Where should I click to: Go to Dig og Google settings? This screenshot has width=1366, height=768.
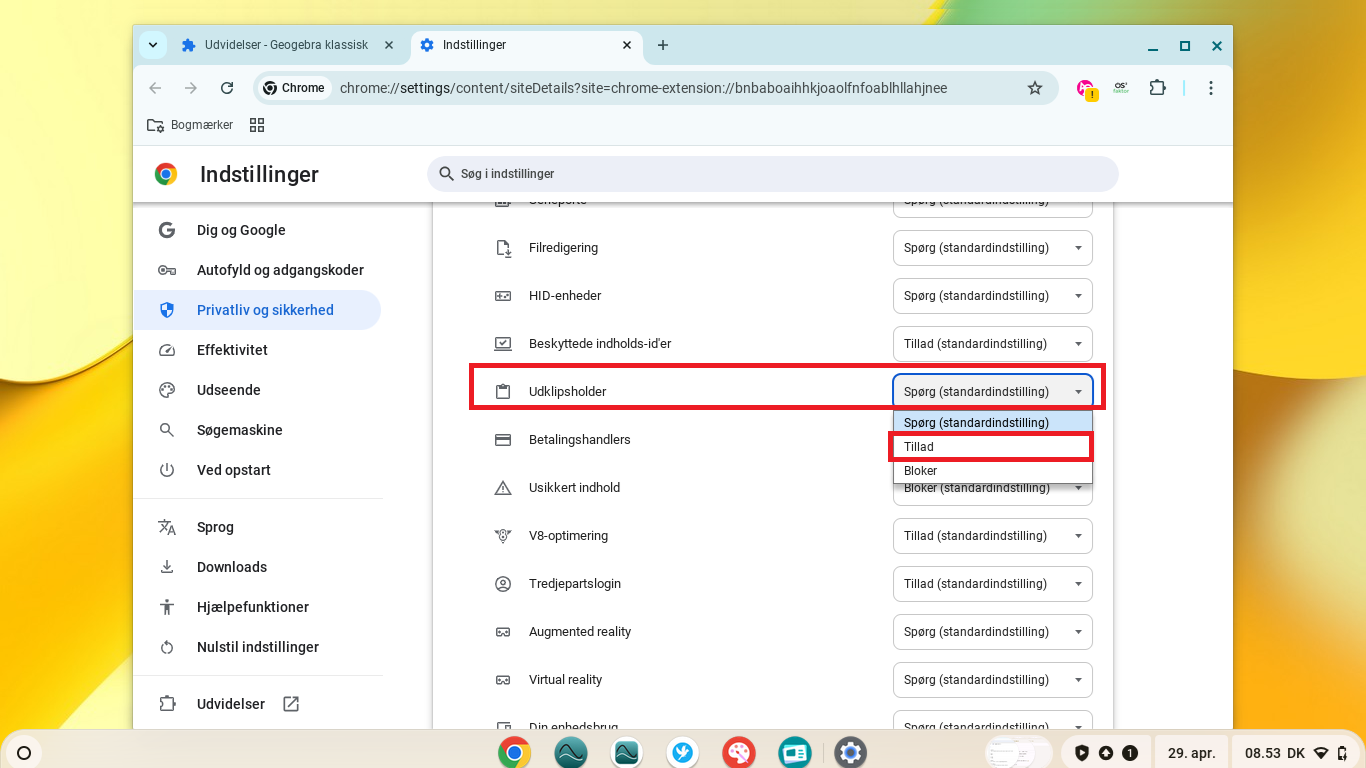(241, 230)
